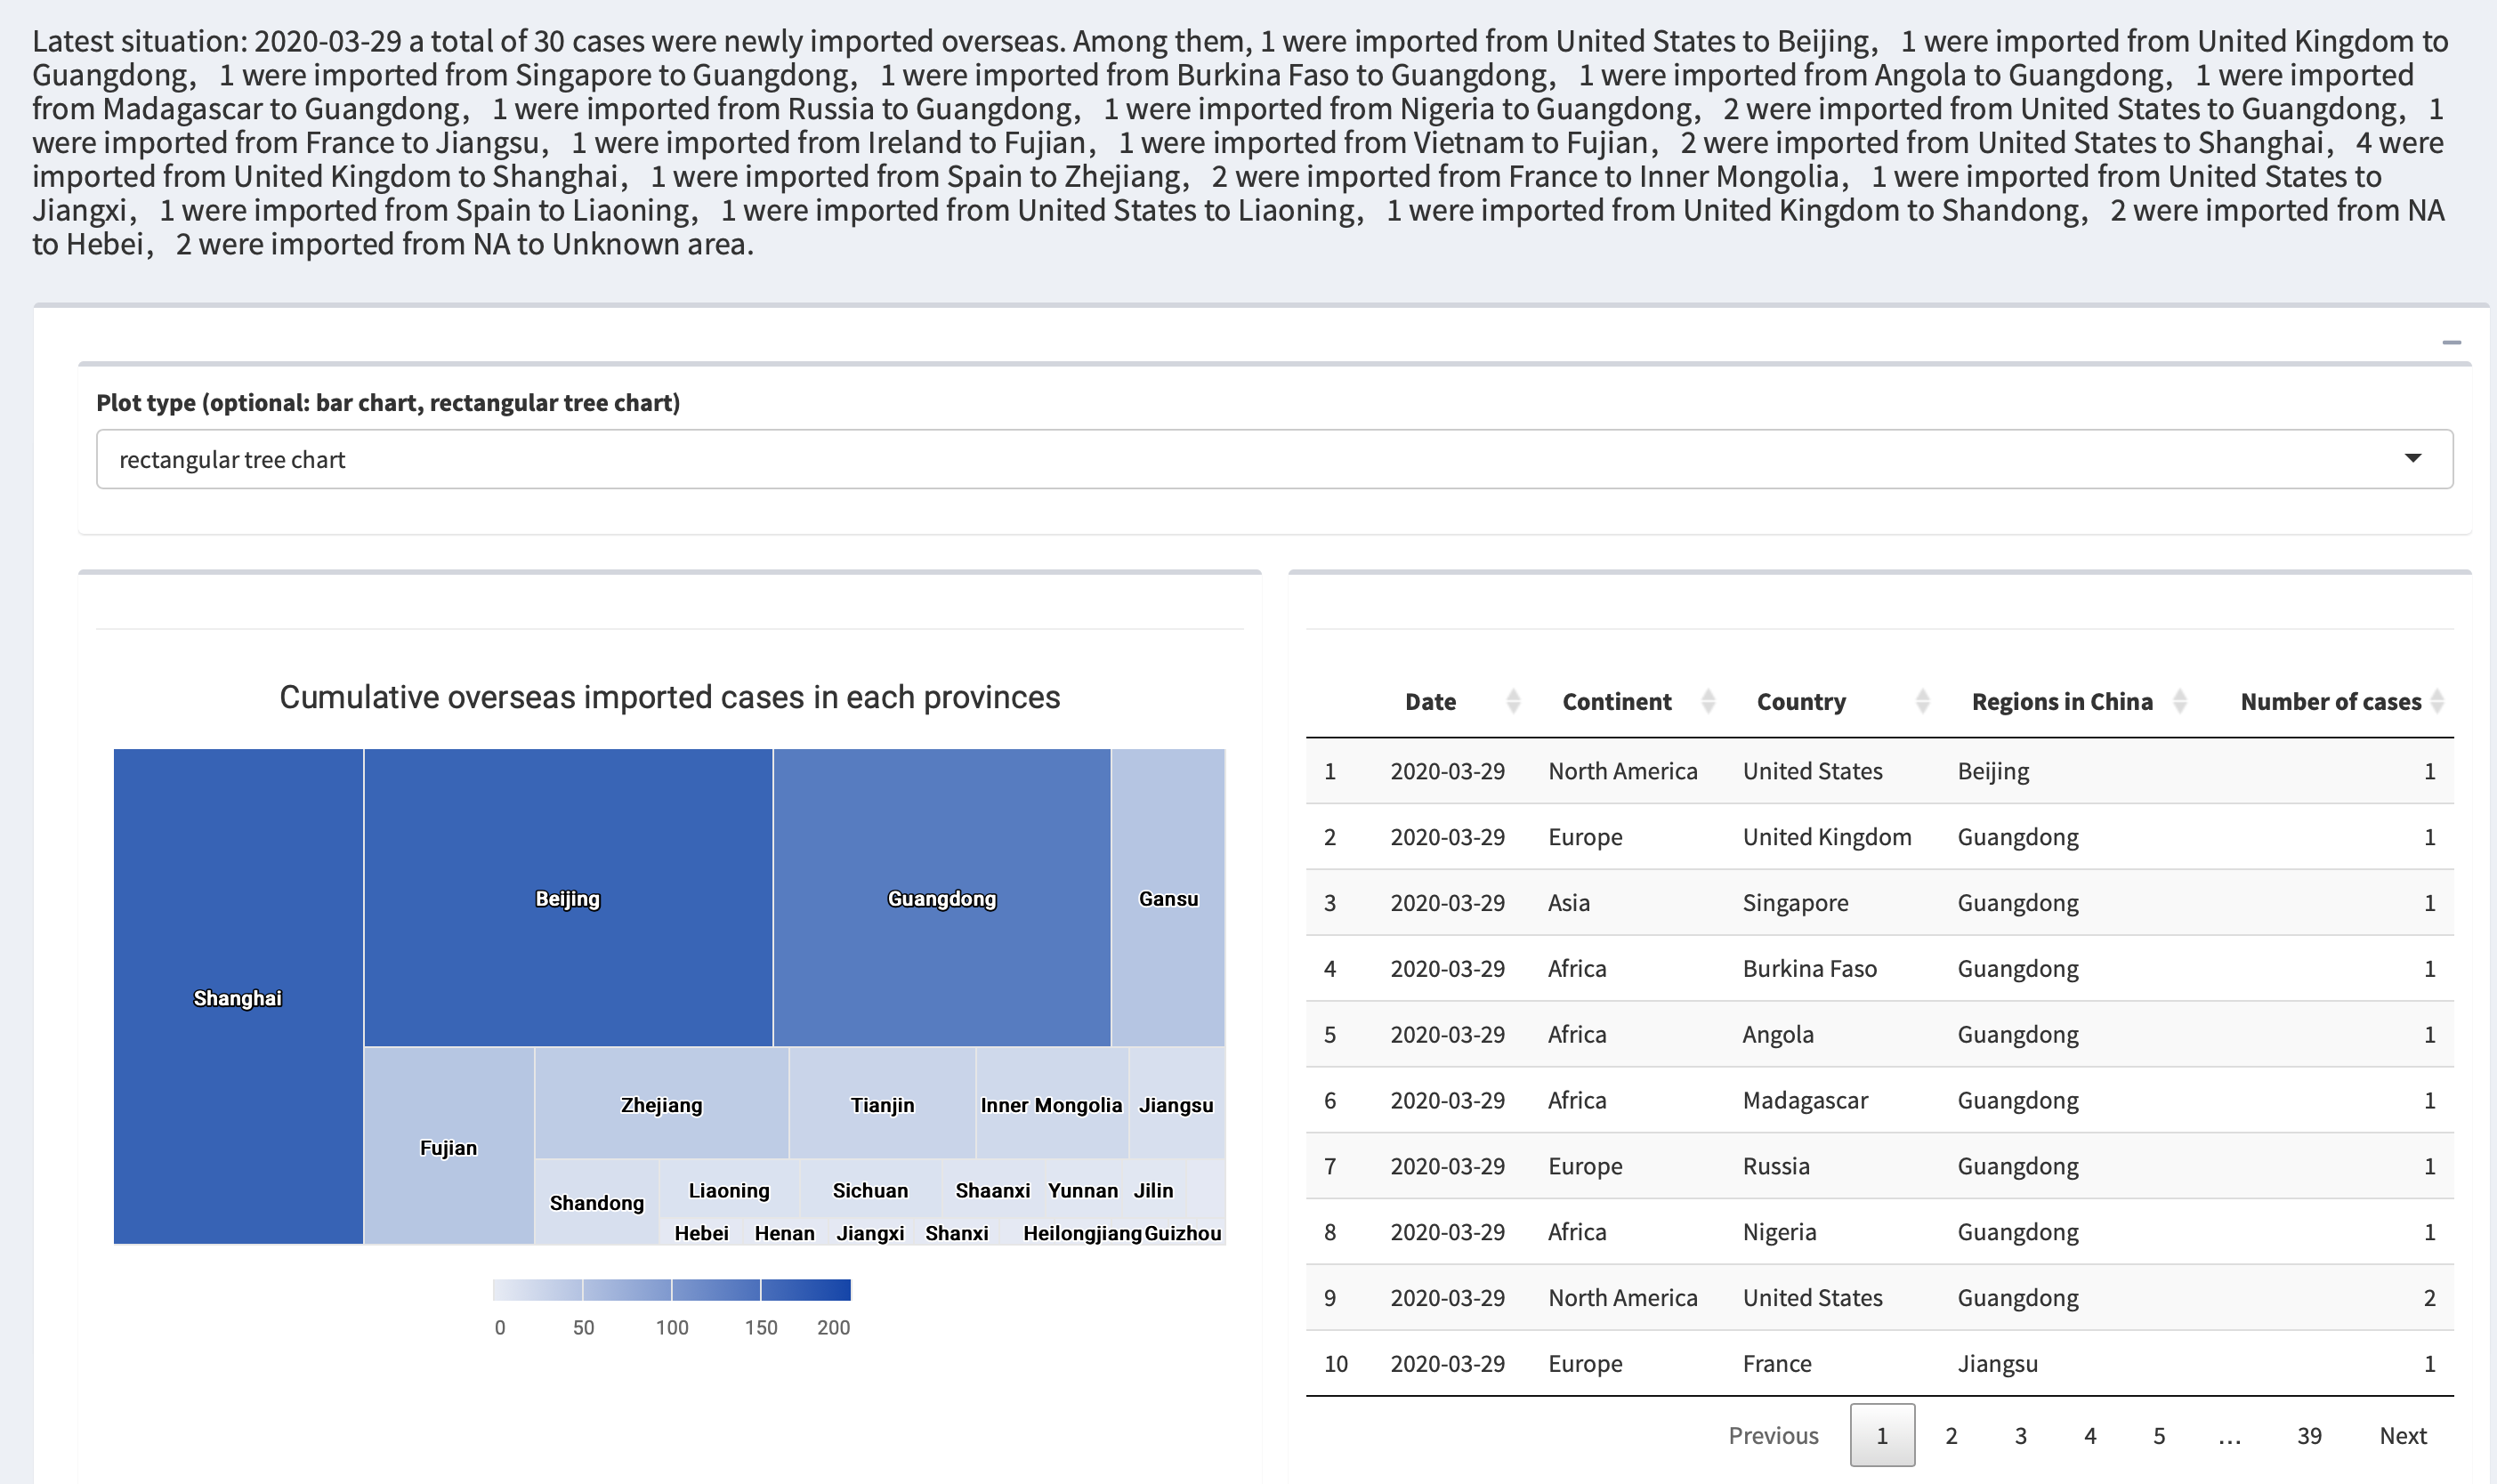Select the Shanghai block in the treemap
The image size is (2497, 1484).
tap(238, 996)
